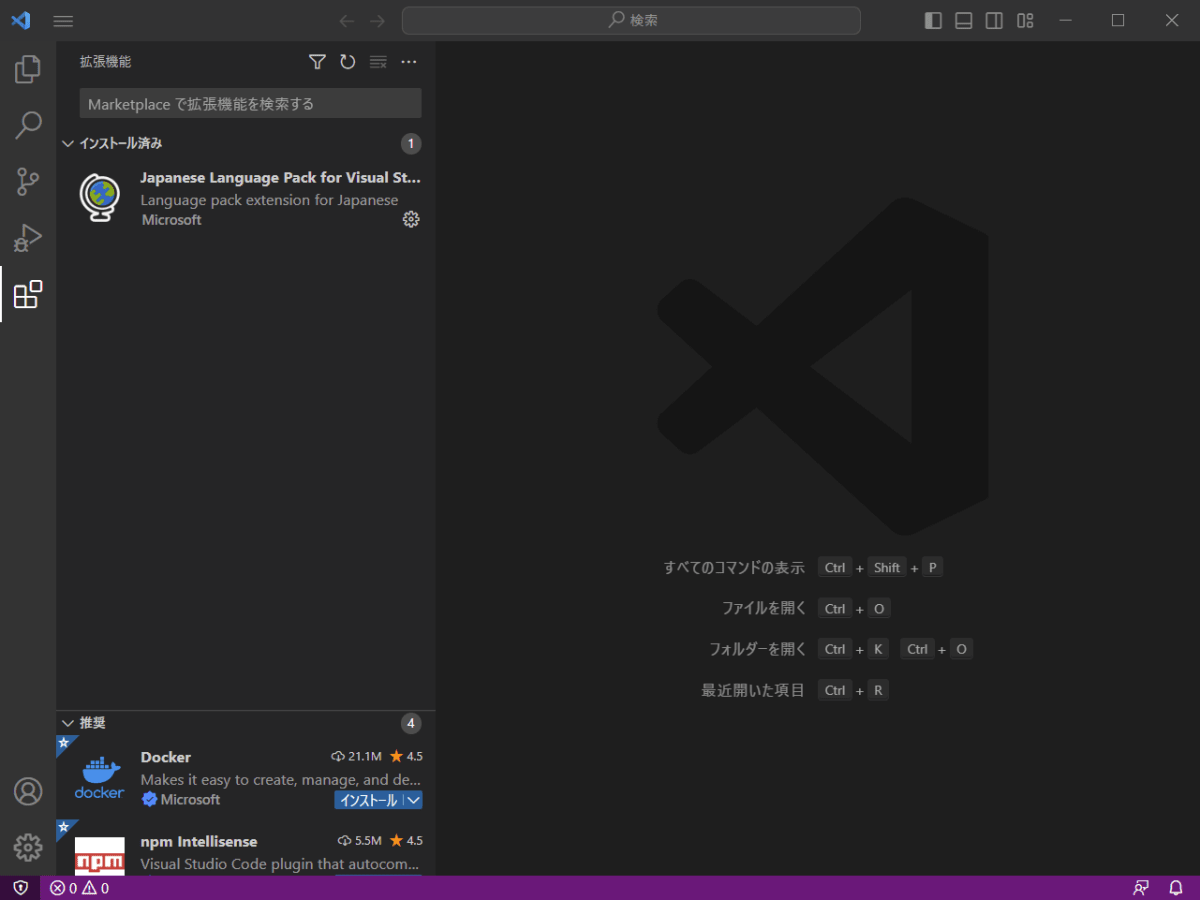
Task: Open the hamburger application menu
Action: 63,21
